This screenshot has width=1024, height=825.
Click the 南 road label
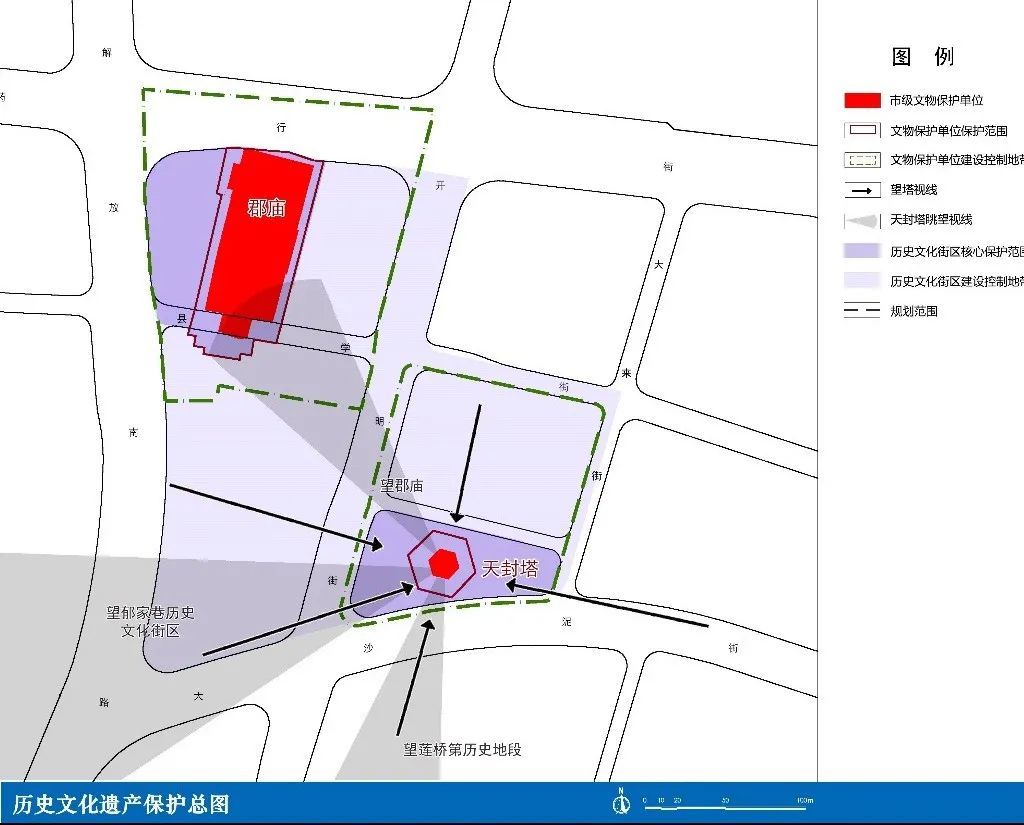[133, 432]
